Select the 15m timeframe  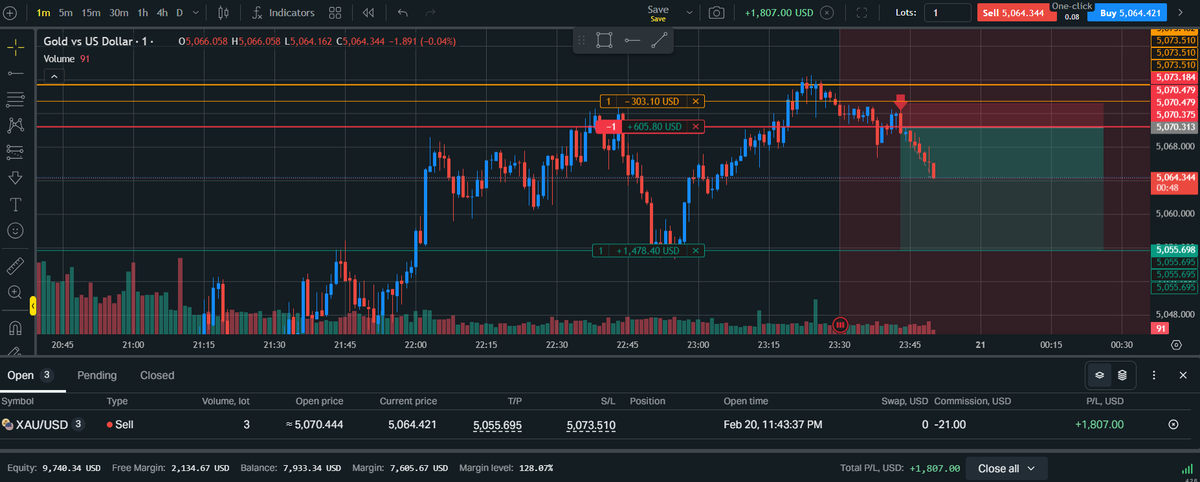91,13
